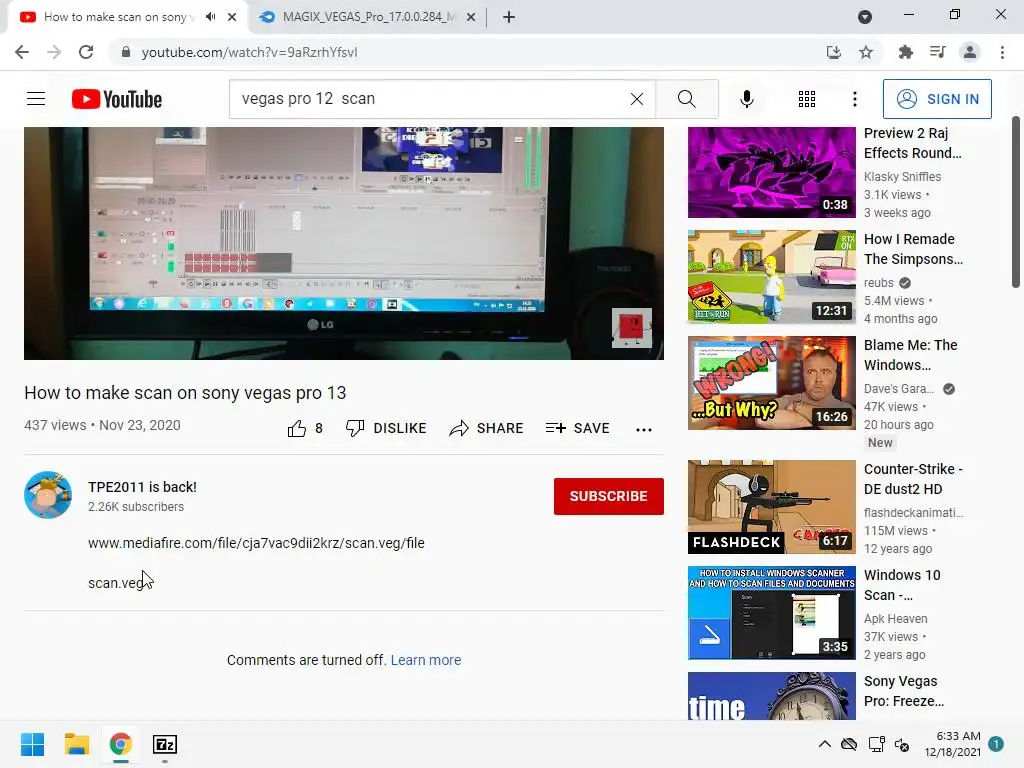This screenshot has width=1024, height=768.
Task: Open the Chrome profile avatar
Action: pyautogui.click(x=970, y=52)
